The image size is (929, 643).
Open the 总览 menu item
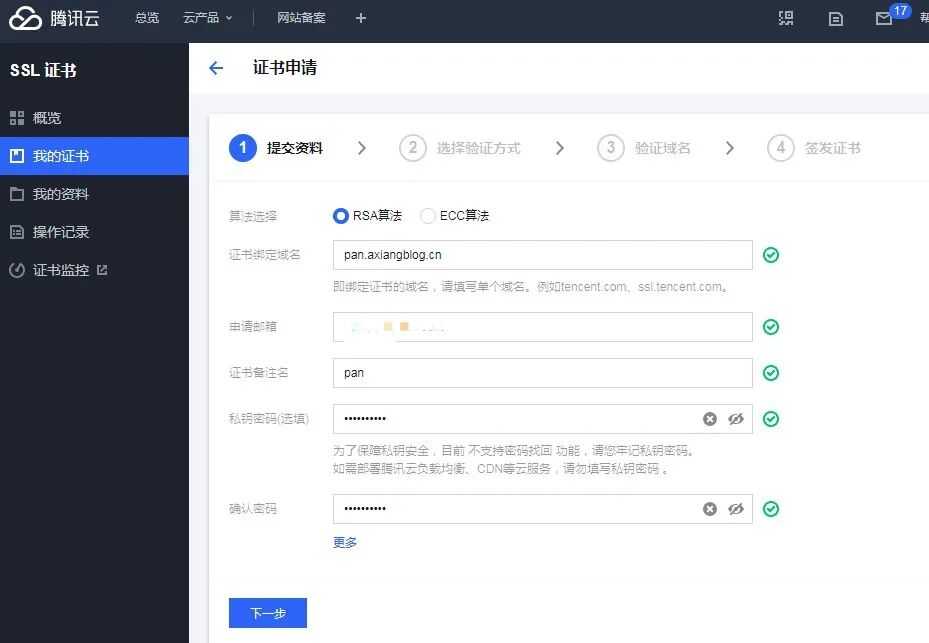146,17
